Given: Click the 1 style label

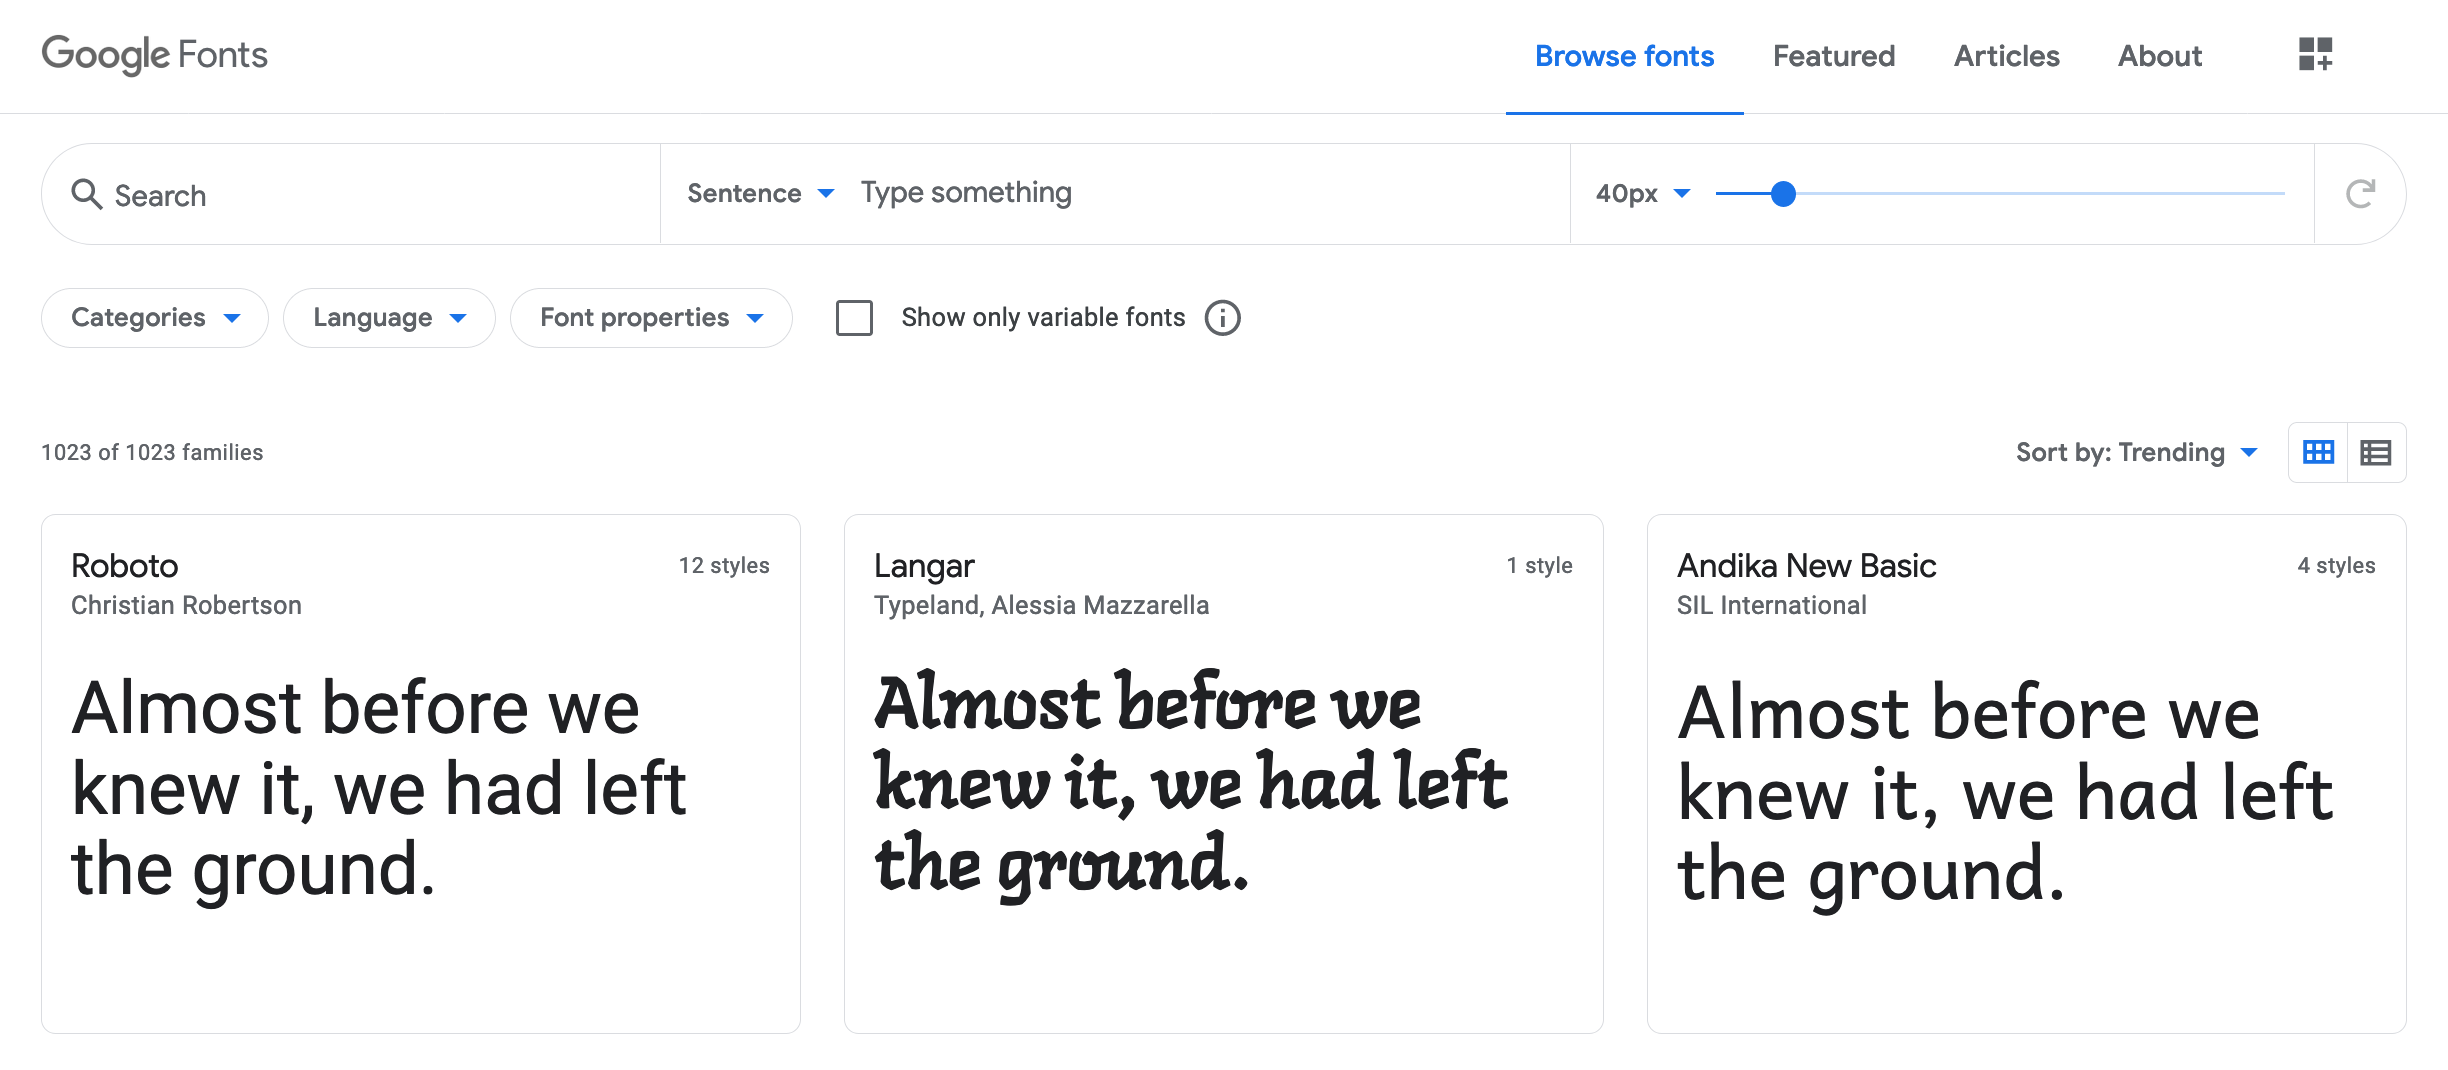Looking at the screenshot, I should pos(1539,566).
